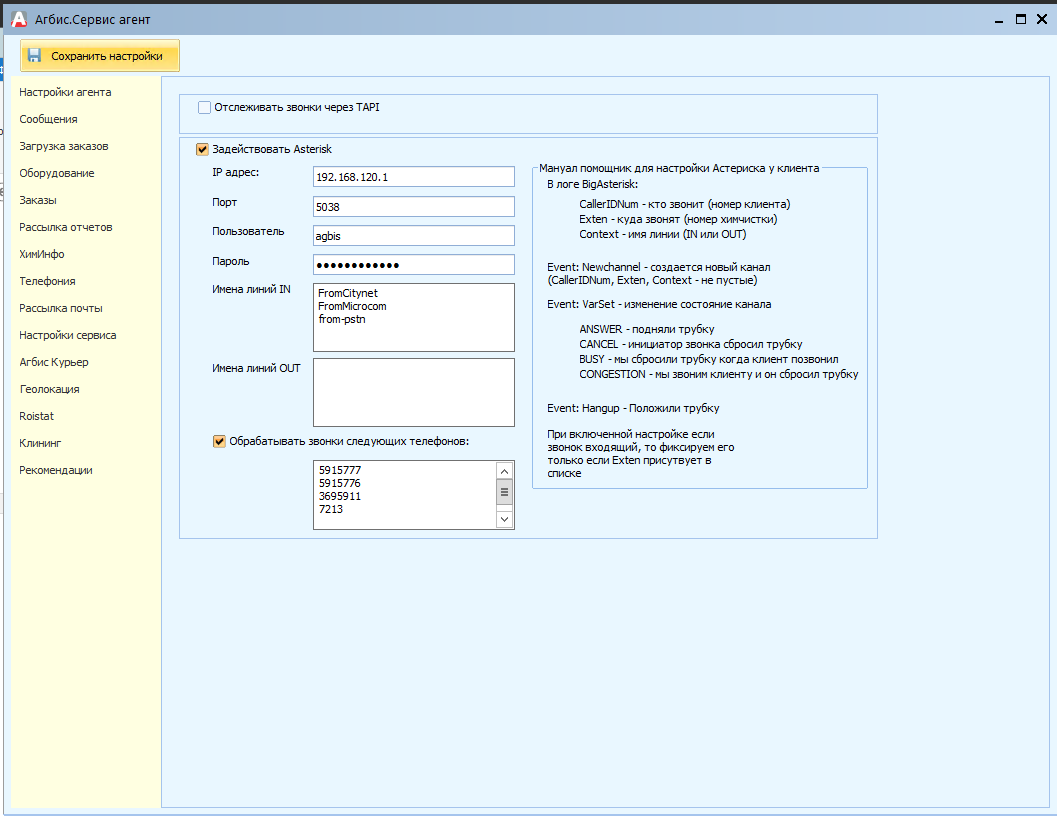Toggle Обрабатывать звонки следующих телефонов checkbox
Viewport: 1057px width, 816px height.
(219, 441)
